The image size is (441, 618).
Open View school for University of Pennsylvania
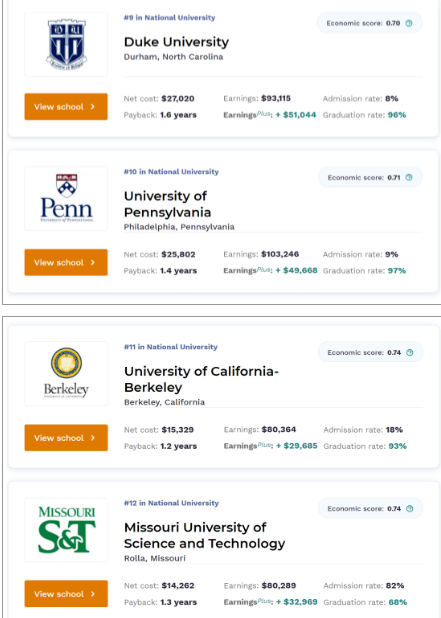click(66, 262)
